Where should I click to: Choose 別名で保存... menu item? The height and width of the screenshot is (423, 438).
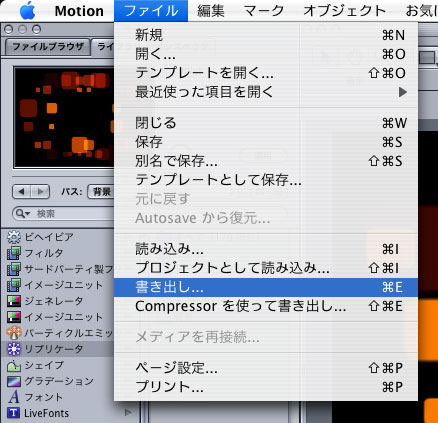tap(266, 161)
